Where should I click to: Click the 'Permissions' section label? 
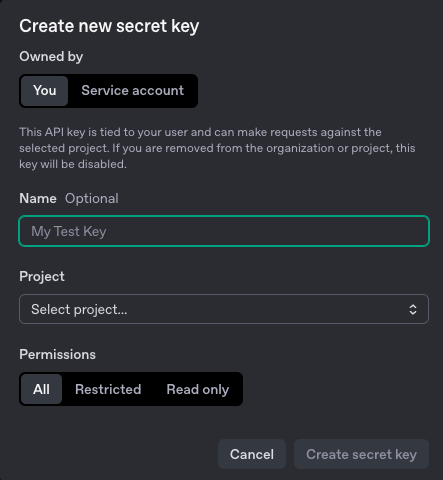click(57, 354)
